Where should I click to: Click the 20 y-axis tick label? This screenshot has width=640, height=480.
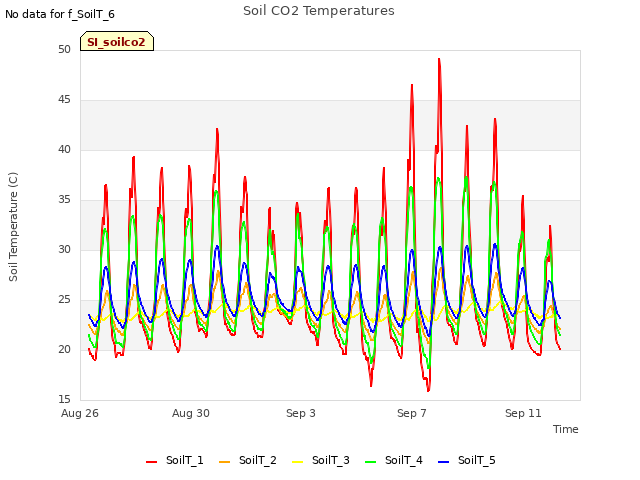point(64,349)
